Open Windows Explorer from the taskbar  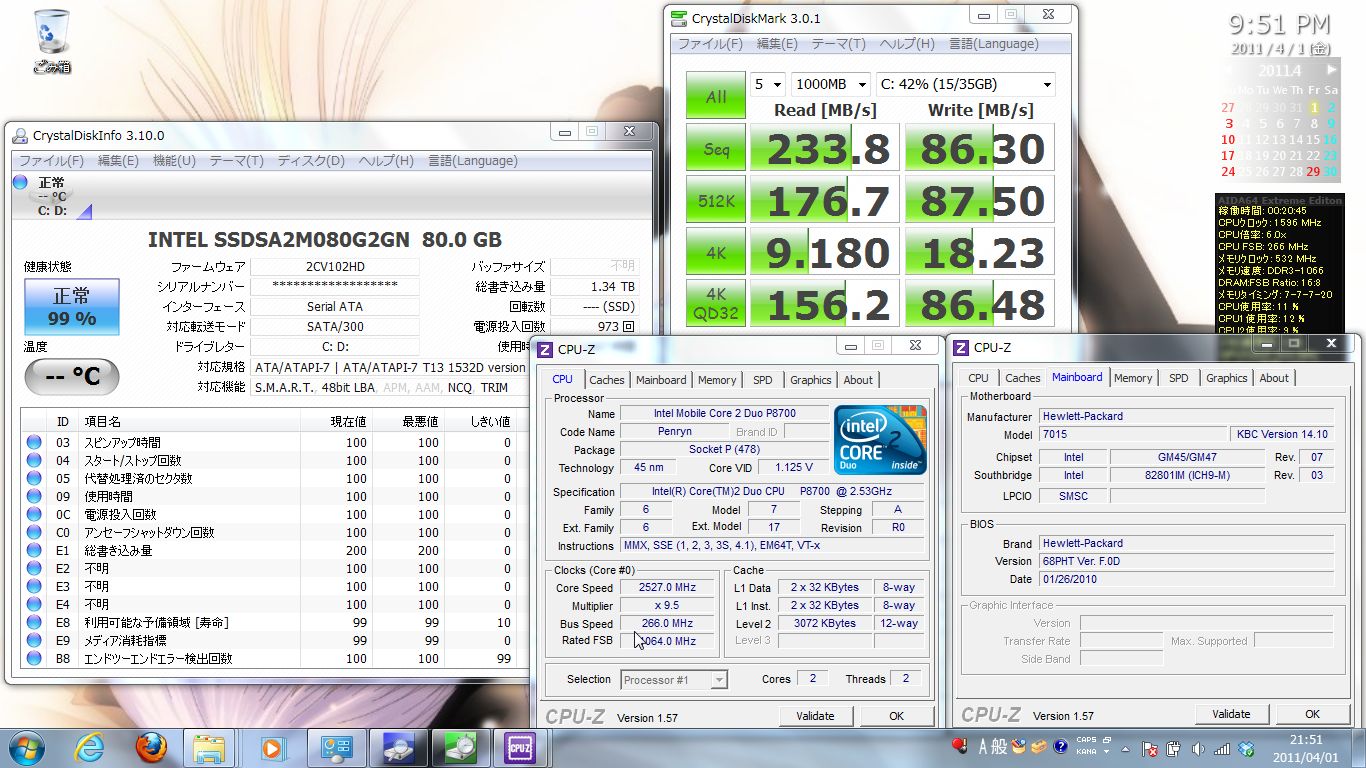pyautogui.click(x=209, y=747)
